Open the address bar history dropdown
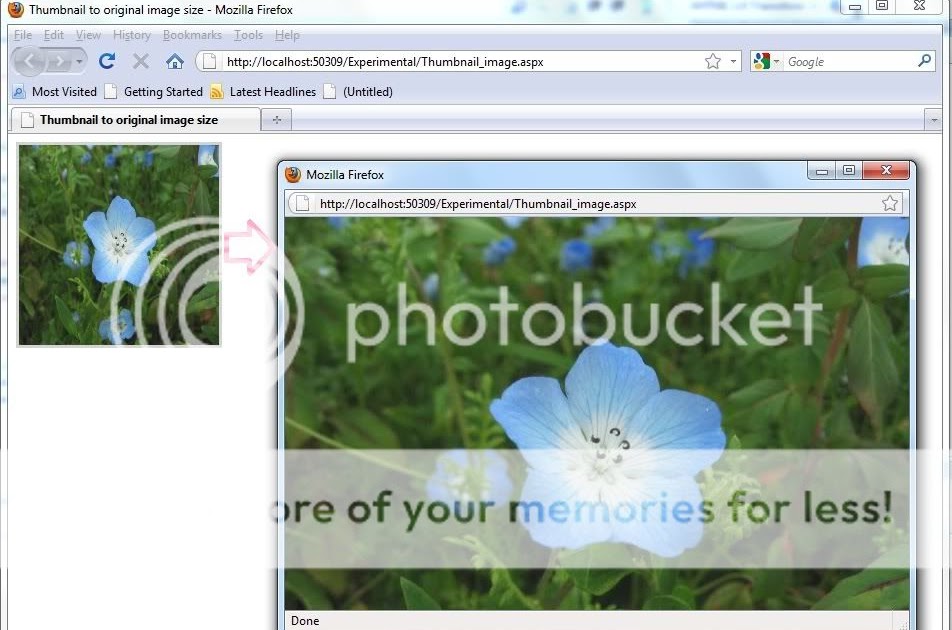Image resolution: width=952 pixels, height=630 pixels. pyautogui.click(x=733, y=61)
